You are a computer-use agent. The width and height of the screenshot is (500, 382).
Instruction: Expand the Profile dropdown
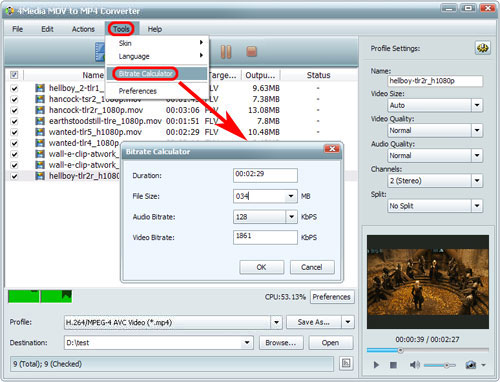tap(276, 322)
